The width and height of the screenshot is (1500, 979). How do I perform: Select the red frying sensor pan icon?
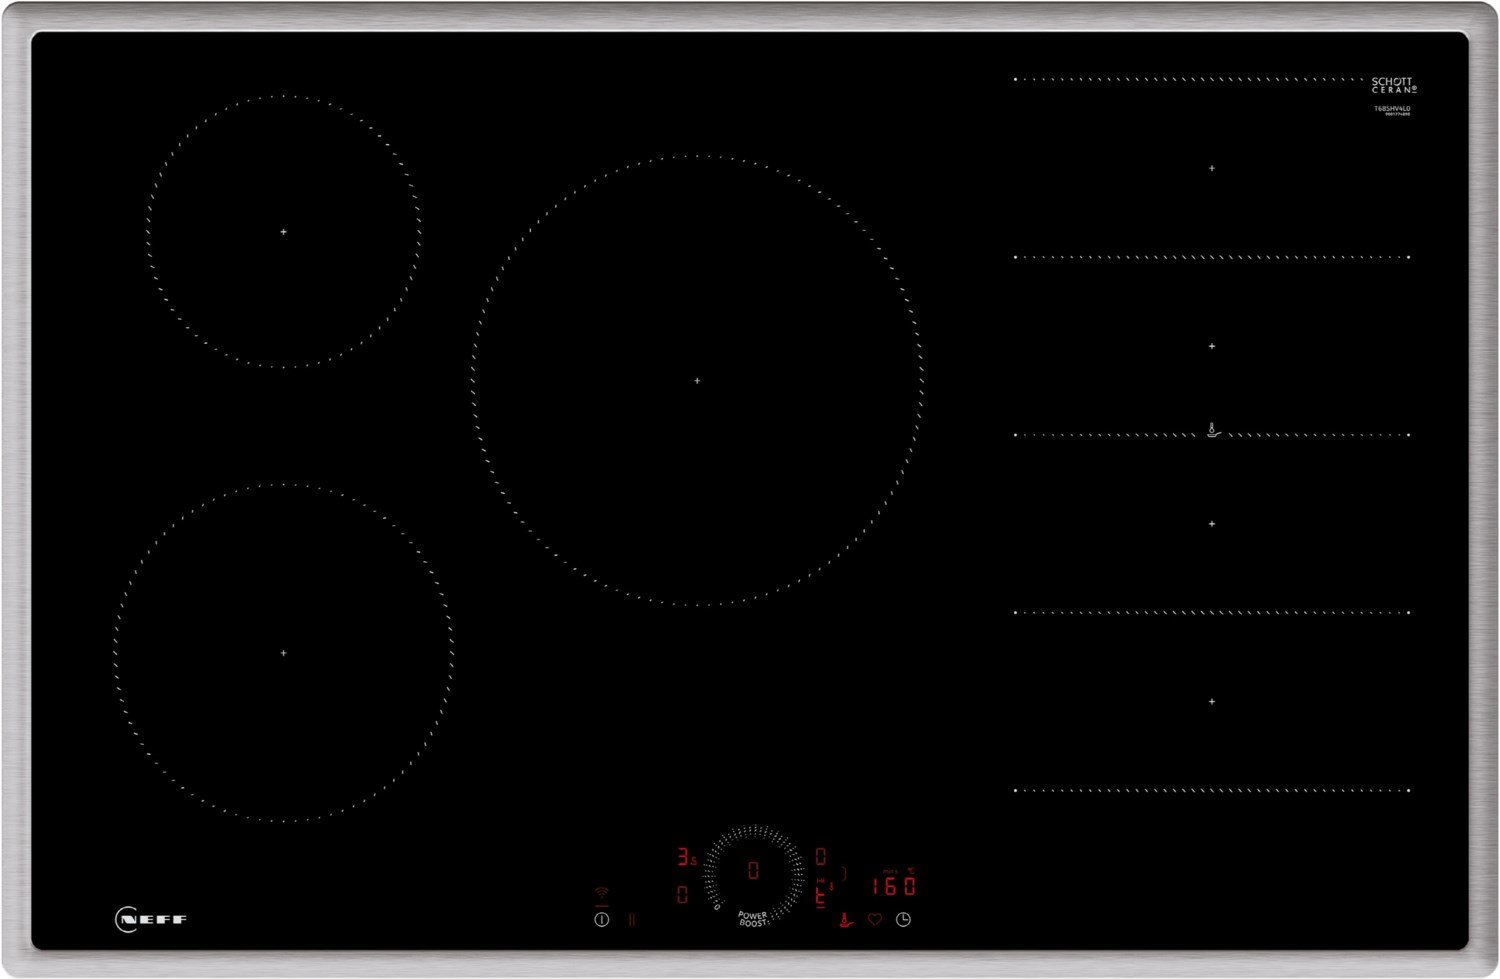click(847, 920)
